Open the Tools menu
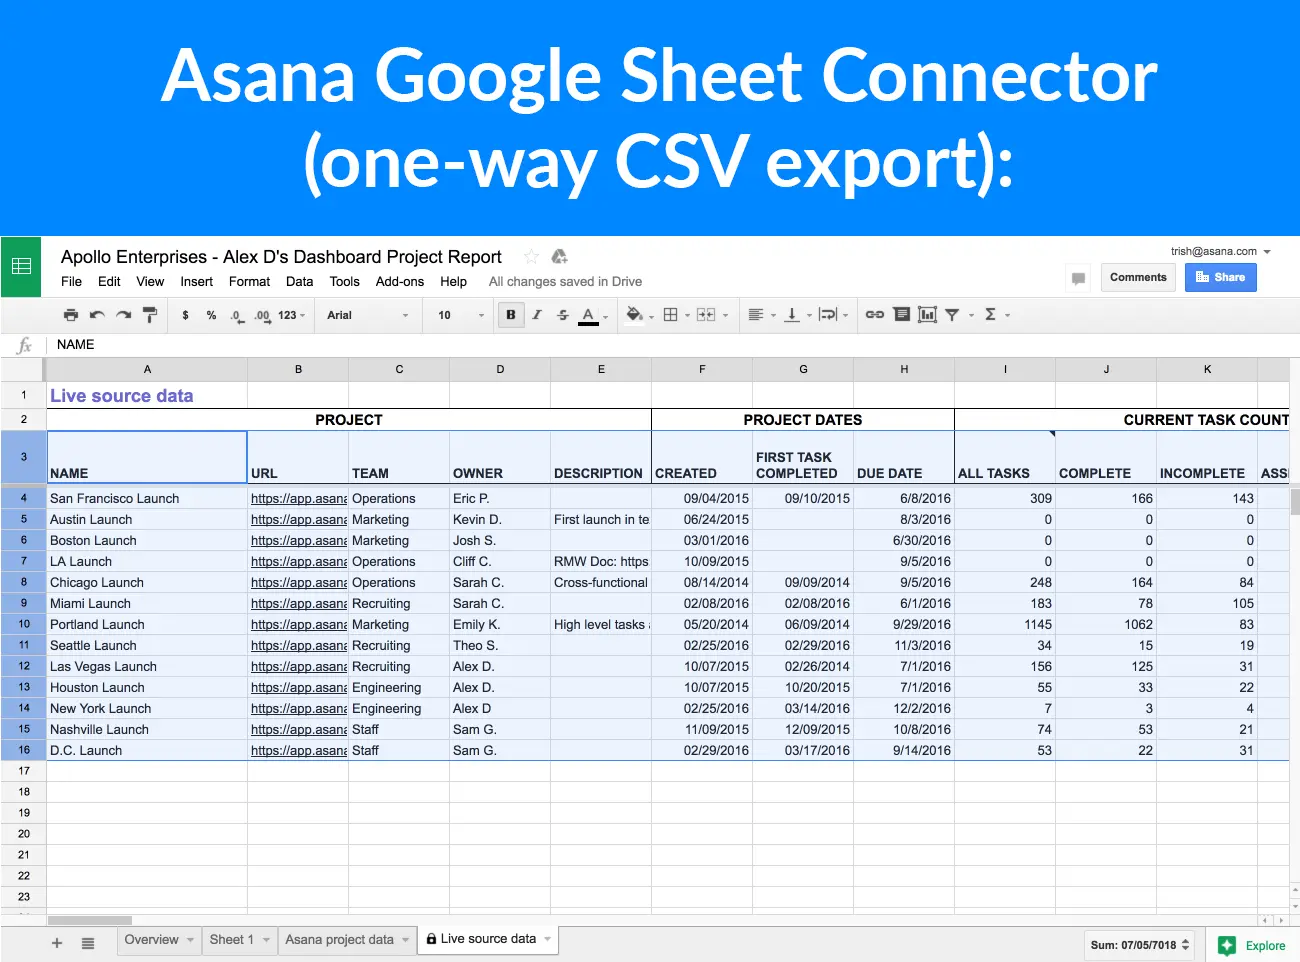 [x=344, y=282]
